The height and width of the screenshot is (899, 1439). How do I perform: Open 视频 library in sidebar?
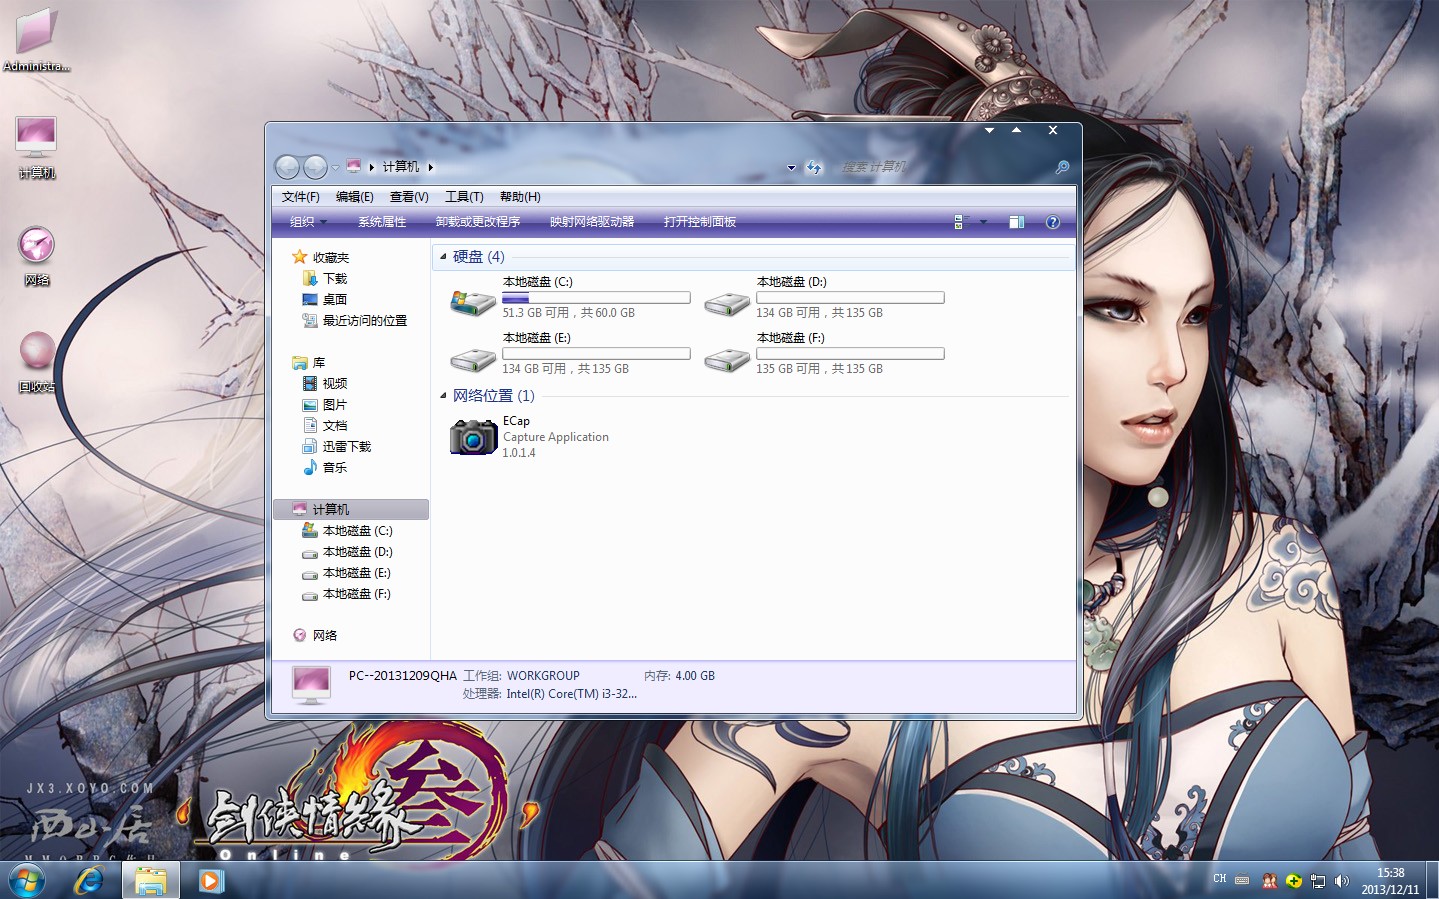[325, 384]
